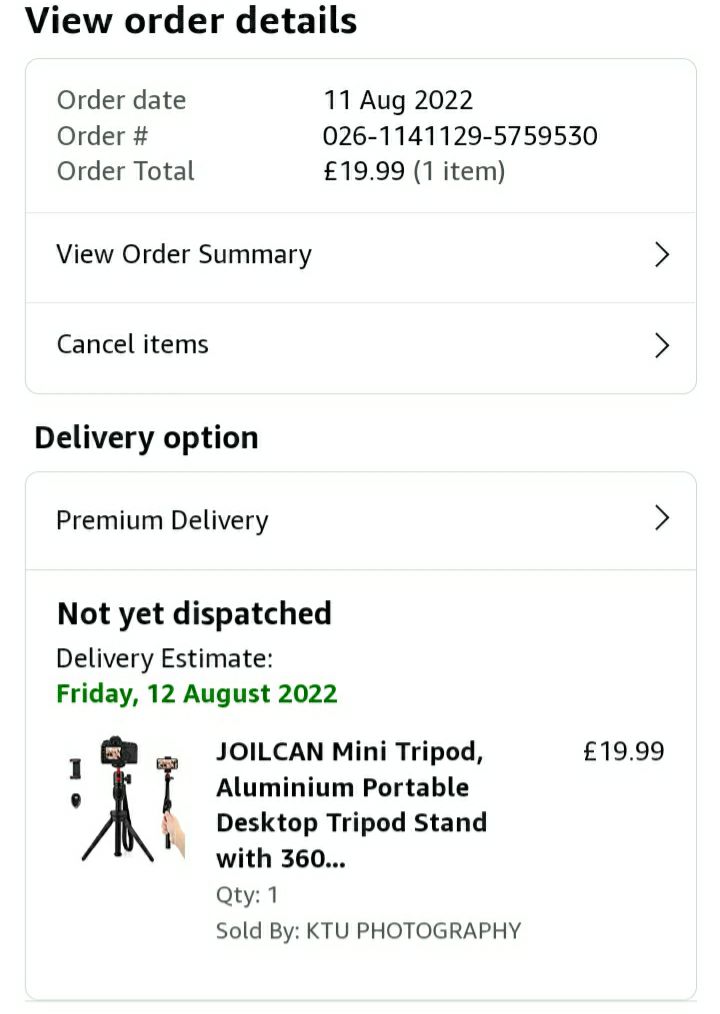Screen dimensions: 720x1014
Task: Select the order number 026-1141129-5759530
Action: click(x=460, y=136)
